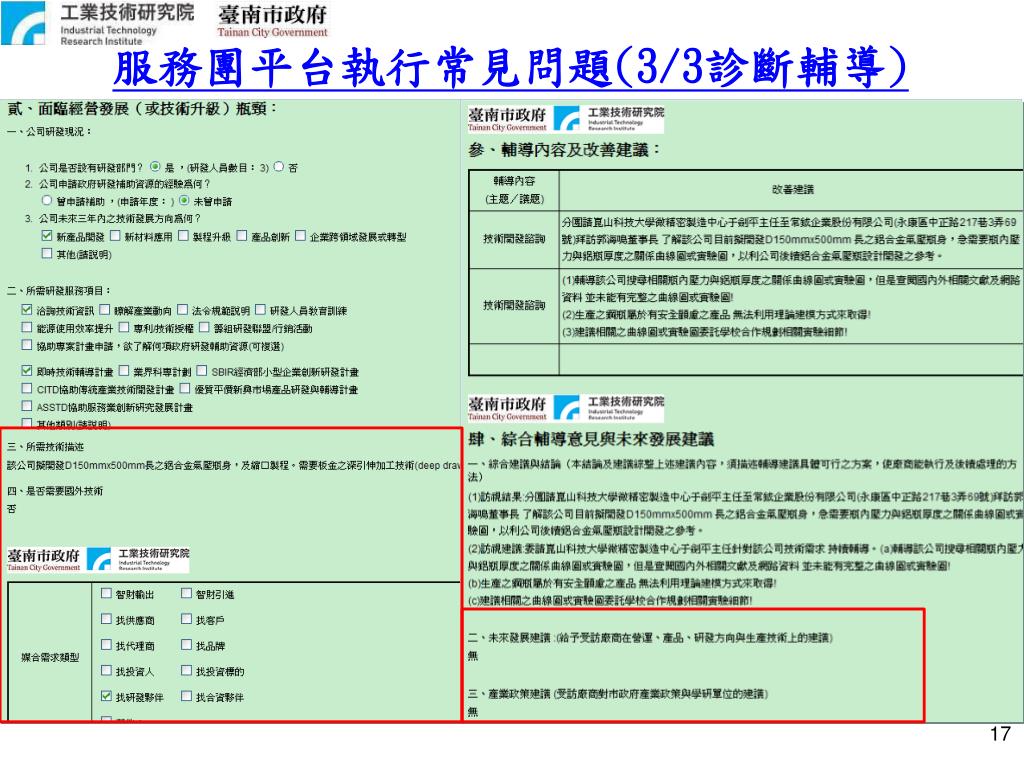Check the 協助專案計畫申請 checkbox
Screen dimensions: 1024x768
[x=27, y=345]
